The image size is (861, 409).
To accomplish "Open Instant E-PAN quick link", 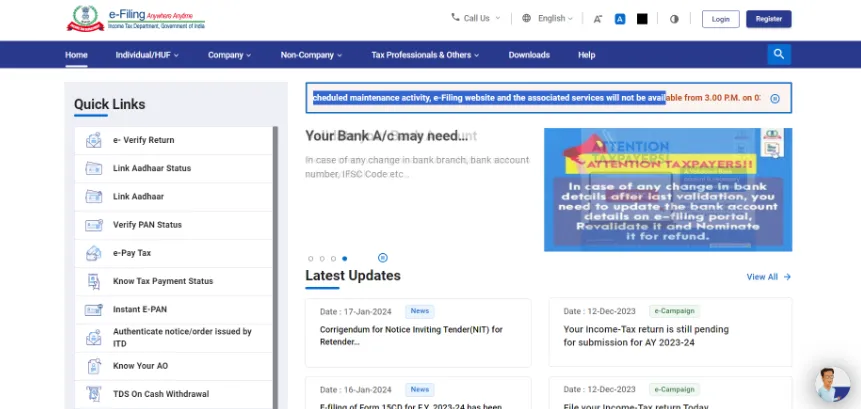I will [x=174, y=310].
